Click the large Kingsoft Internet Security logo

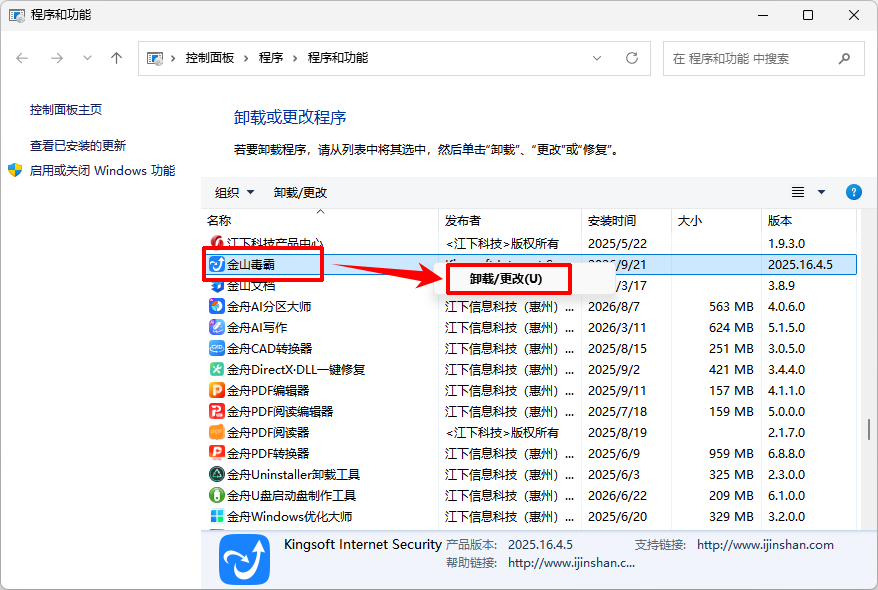tap(244, 559)
